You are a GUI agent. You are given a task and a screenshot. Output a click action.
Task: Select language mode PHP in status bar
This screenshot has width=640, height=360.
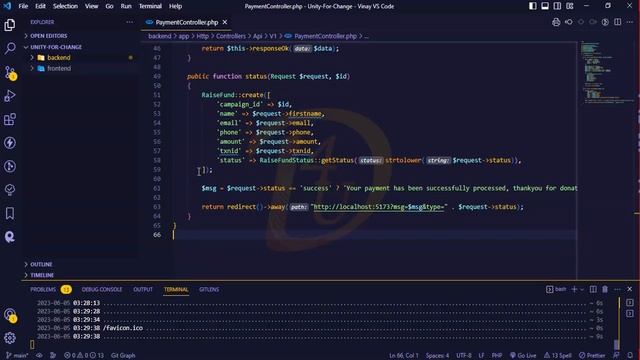(x=497, y=356)
